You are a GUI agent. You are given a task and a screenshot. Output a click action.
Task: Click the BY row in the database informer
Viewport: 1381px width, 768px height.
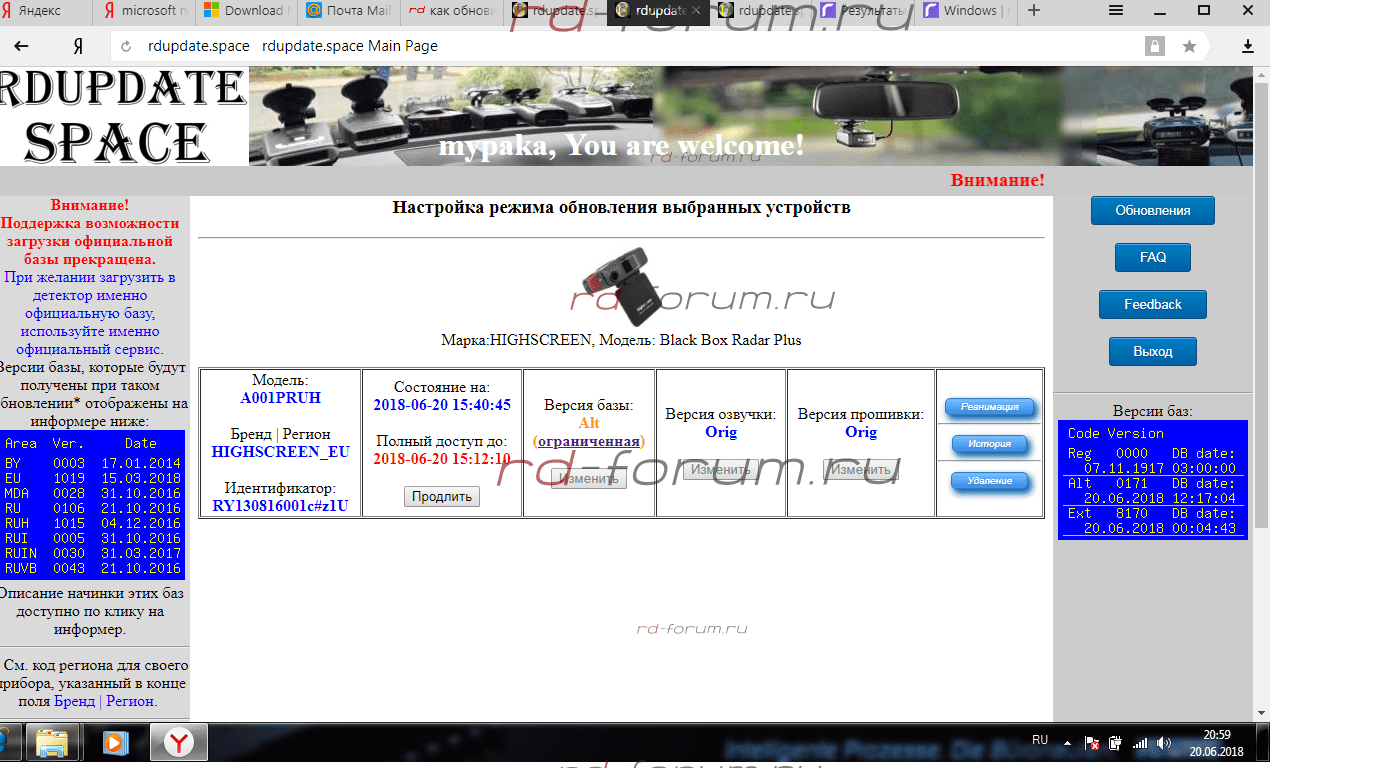[x=92, y=463]
